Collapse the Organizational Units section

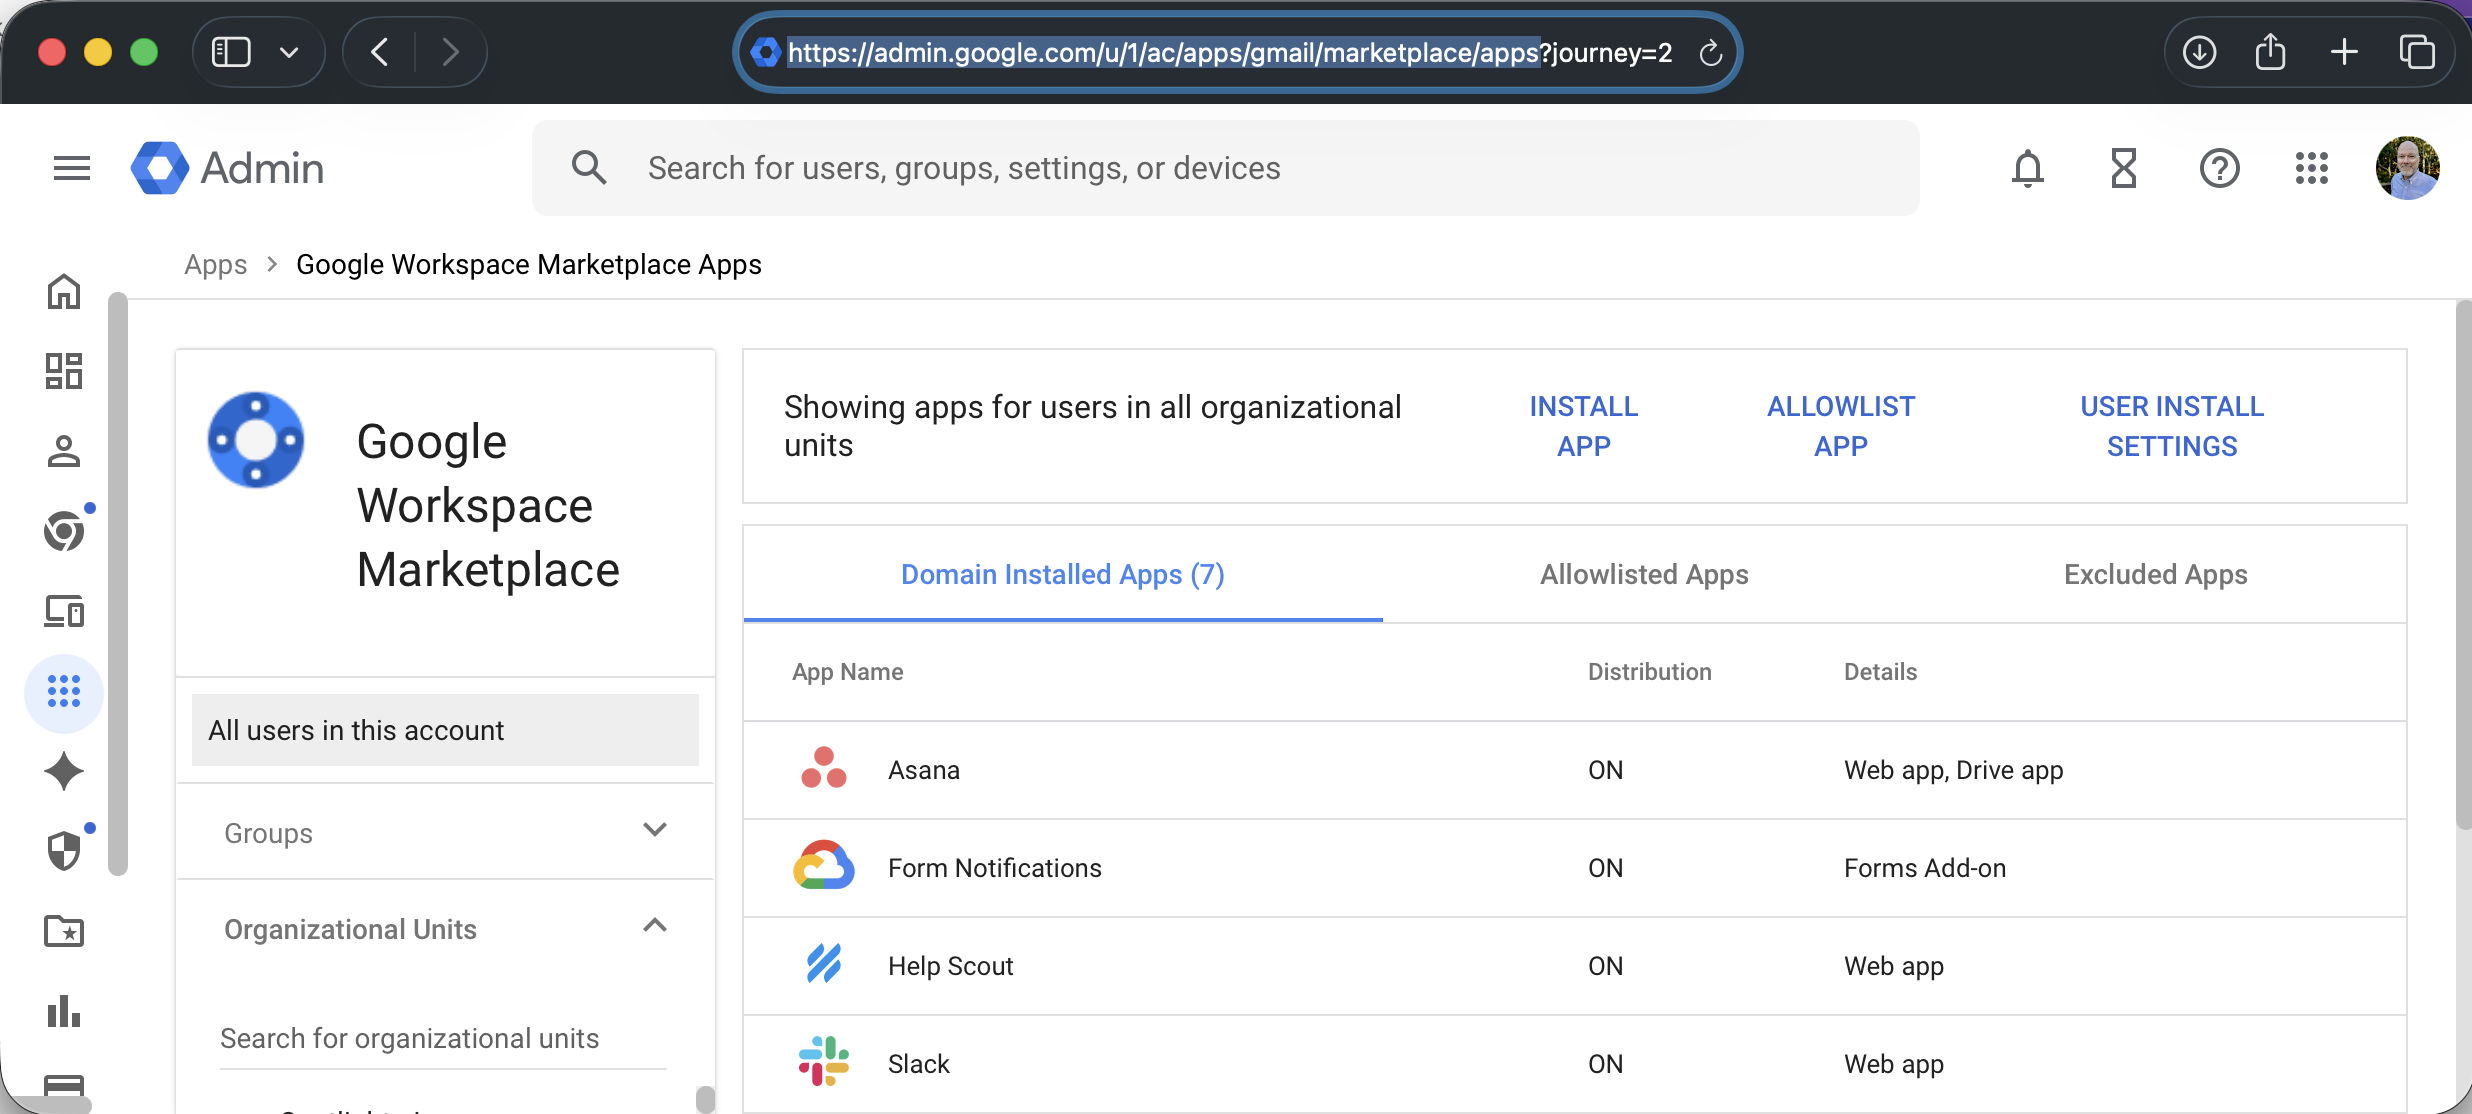pos(654,926)
